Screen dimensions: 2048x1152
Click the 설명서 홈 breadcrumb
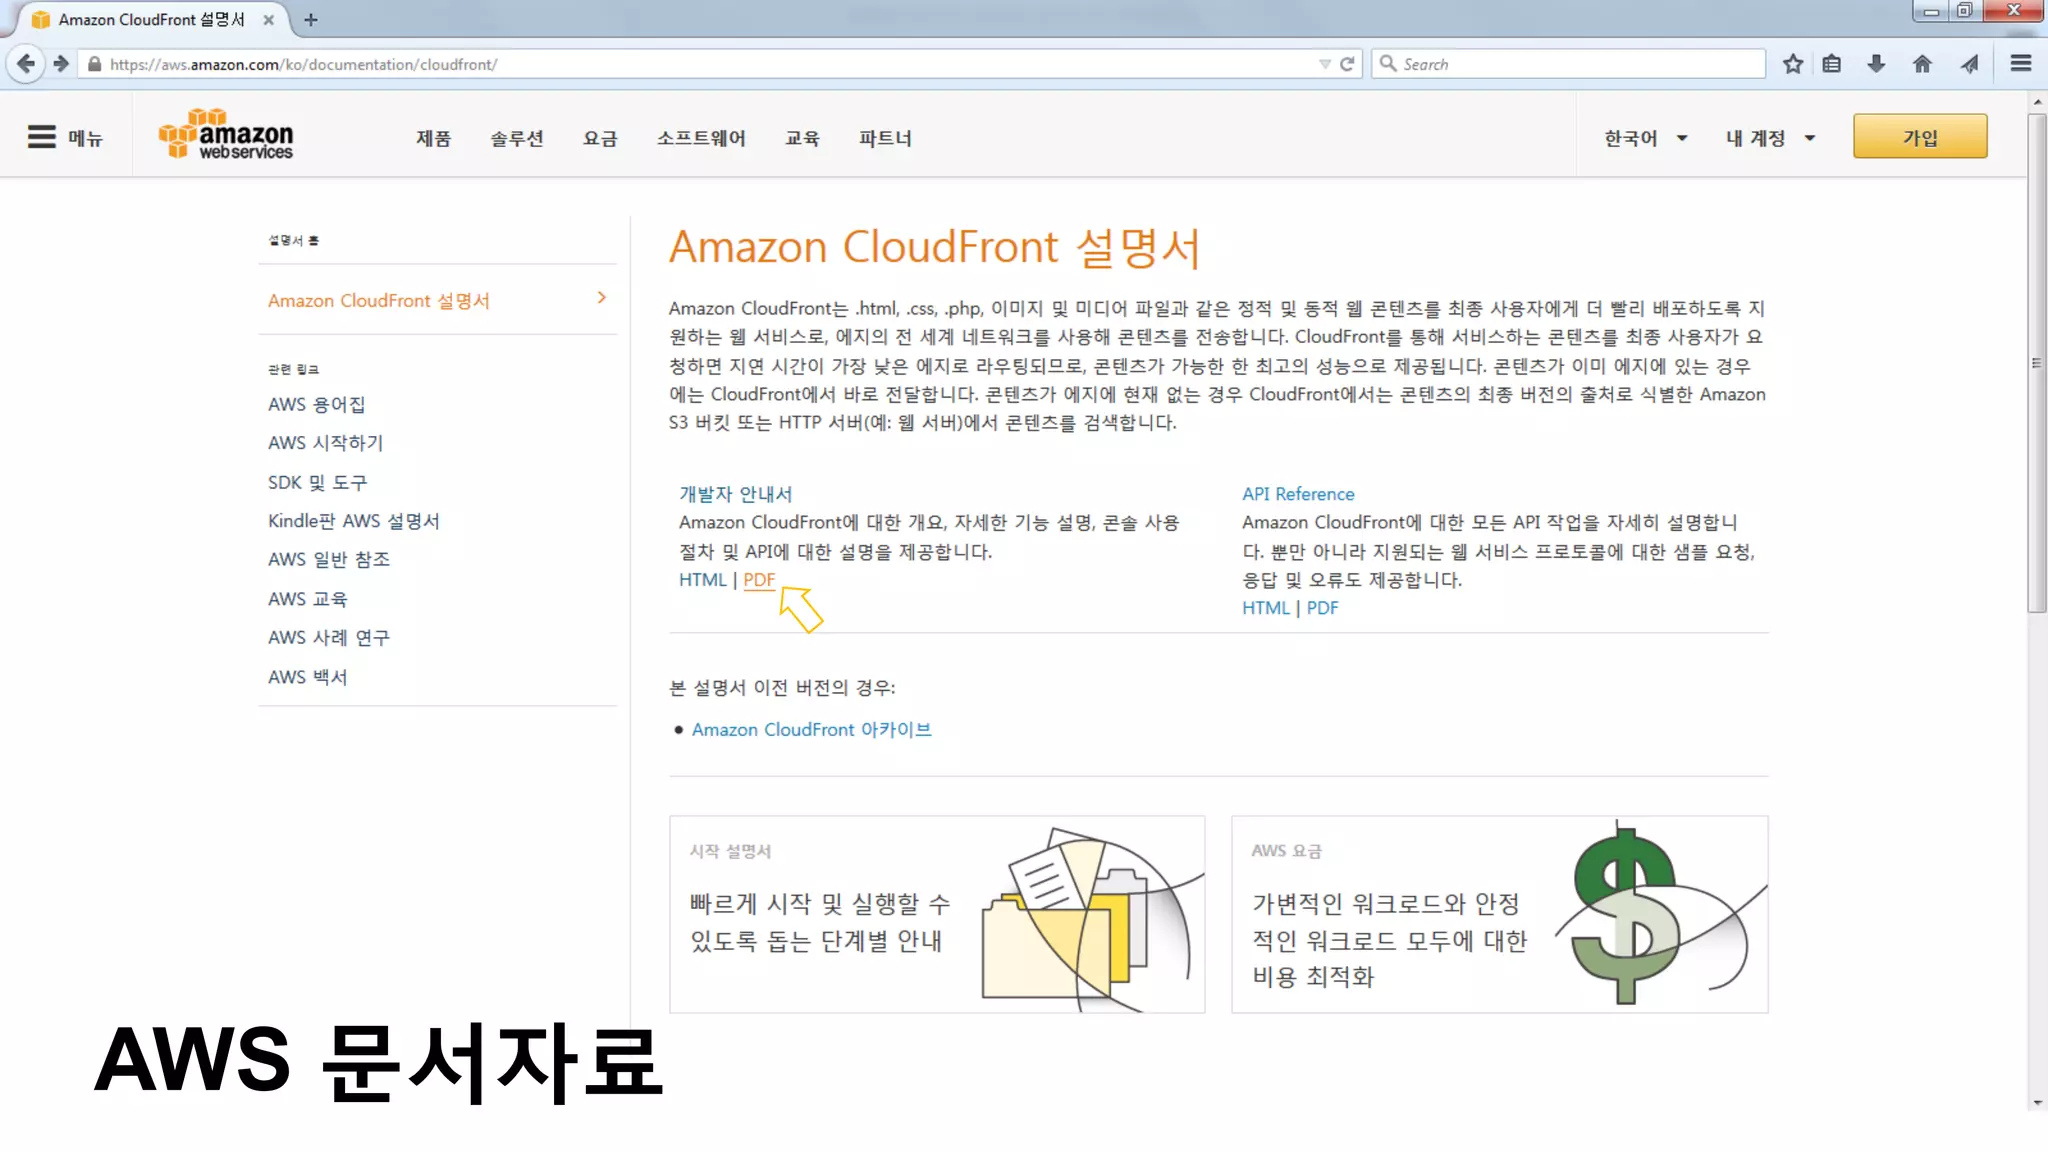click(x=293, y=240)
